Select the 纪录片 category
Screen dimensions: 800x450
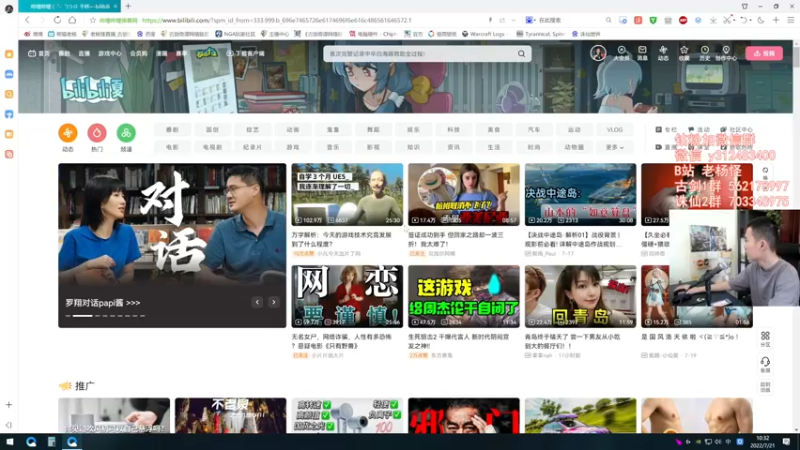[x=253, y=147]
